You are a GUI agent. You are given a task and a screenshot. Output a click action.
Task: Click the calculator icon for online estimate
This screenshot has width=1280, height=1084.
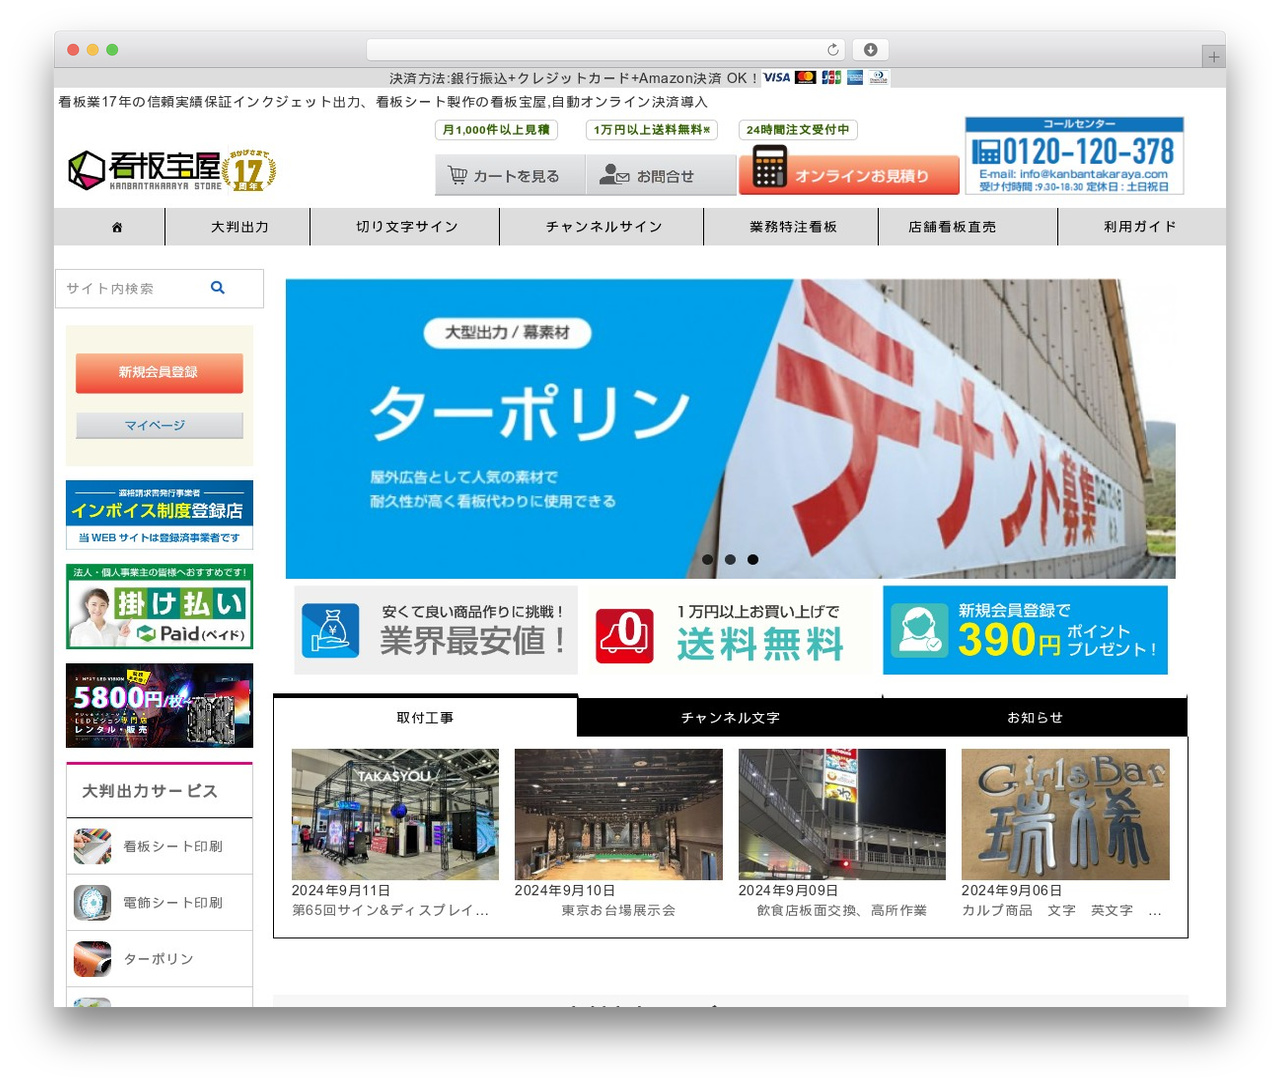[x=770, y=167]
